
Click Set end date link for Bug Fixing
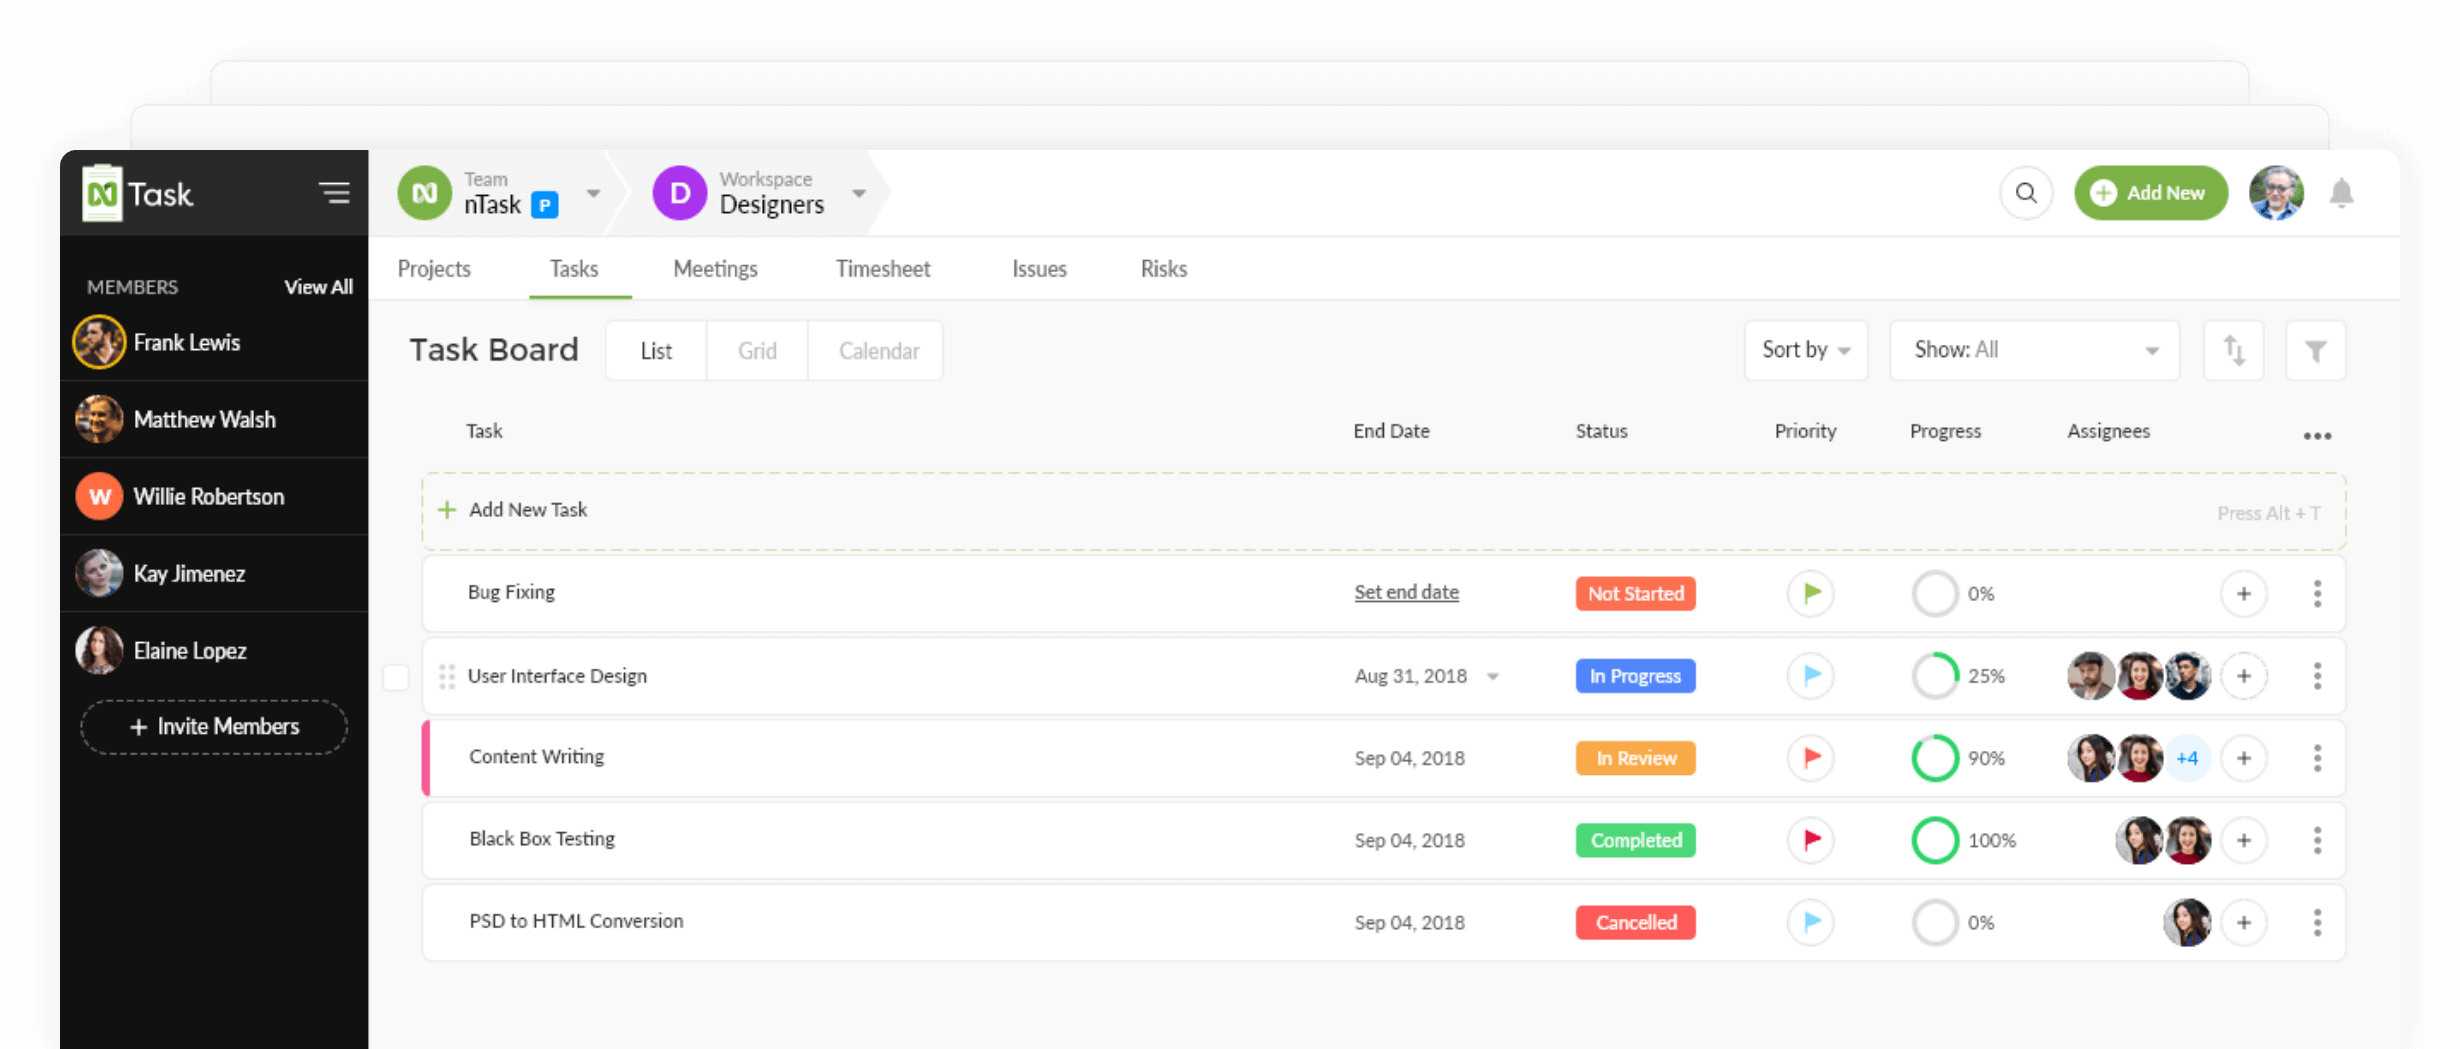click(x=1406, y=592)
